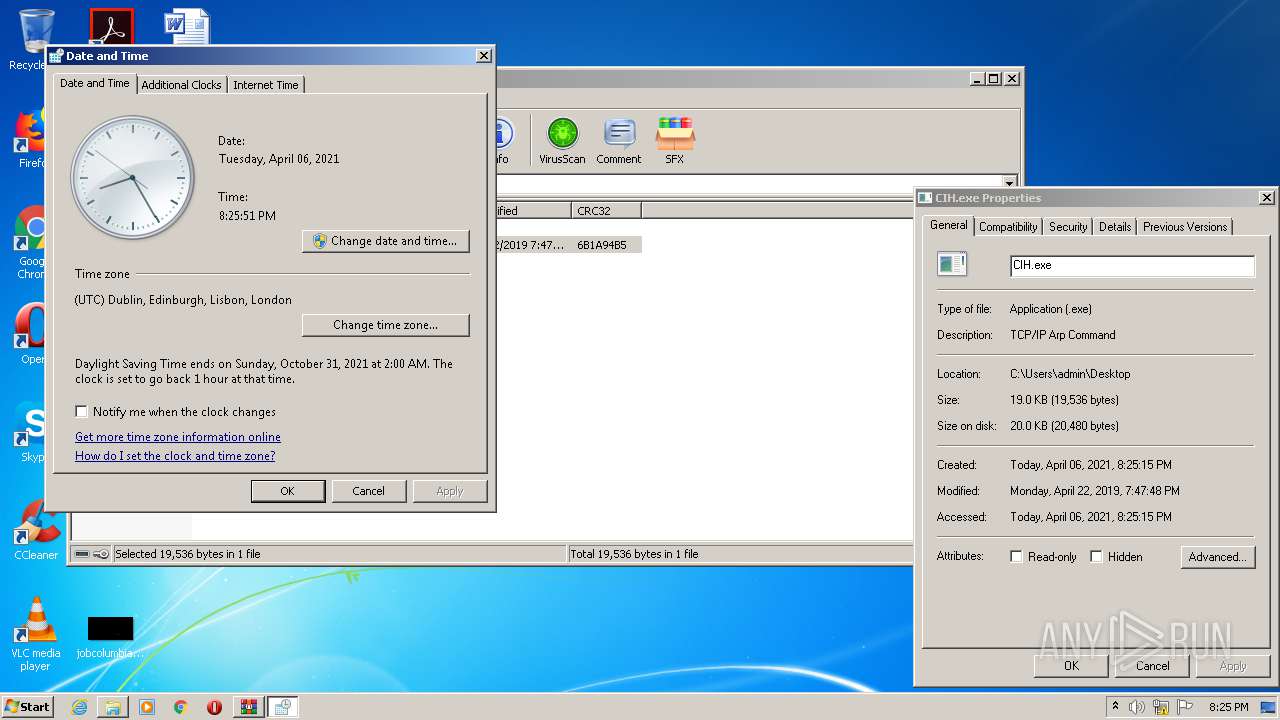Open VLC media player desktop icon

(35, 634)
